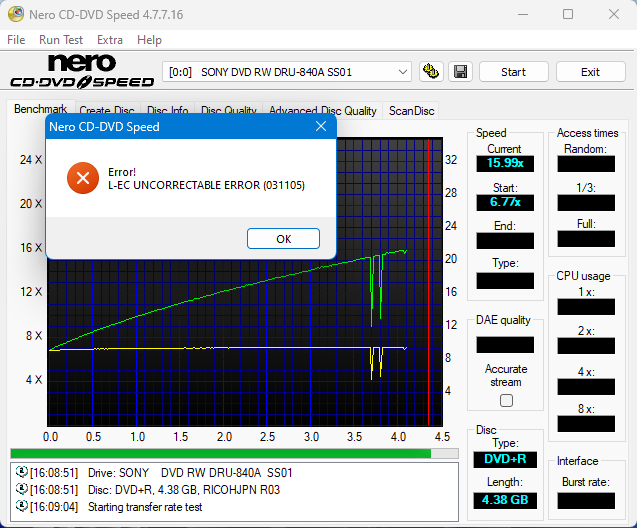Viewport: 637px width, 528px height.
Task: Click the floppy disk save icon
Action: coord(460,72)
